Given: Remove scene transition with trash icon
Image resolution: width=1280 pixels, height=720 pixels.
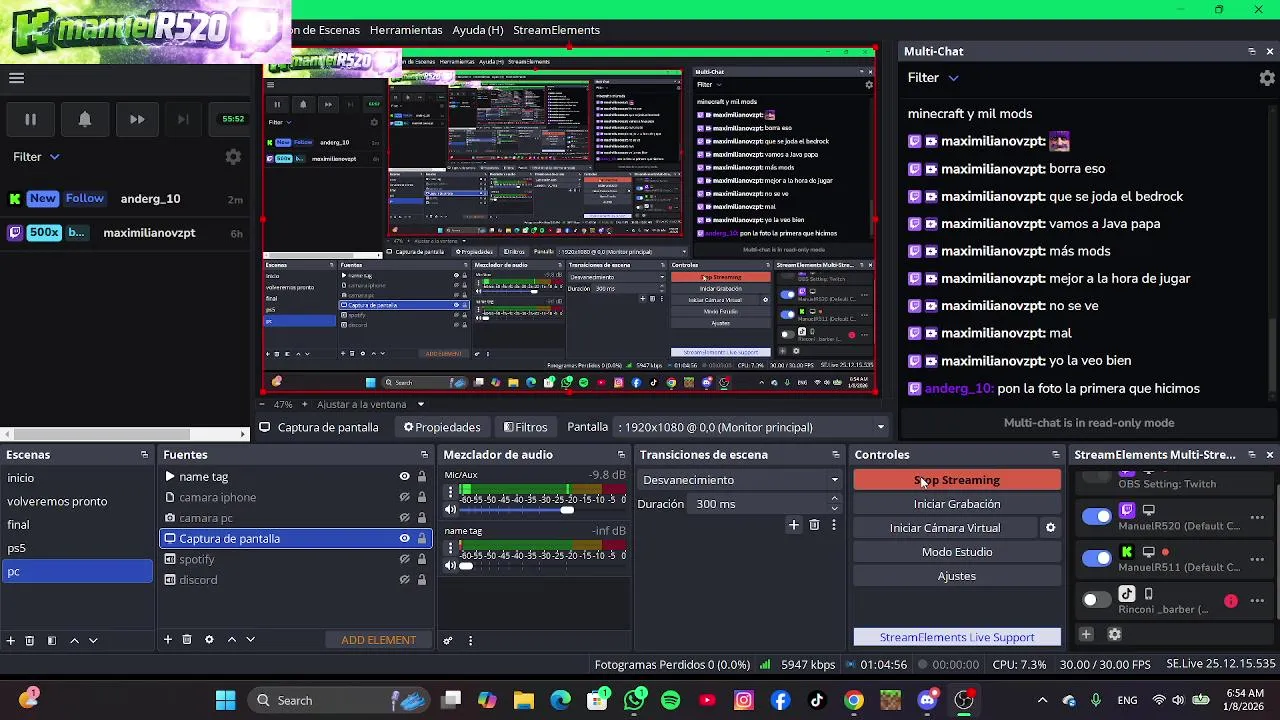Looking at the screenshot, I should click(814, 525).
